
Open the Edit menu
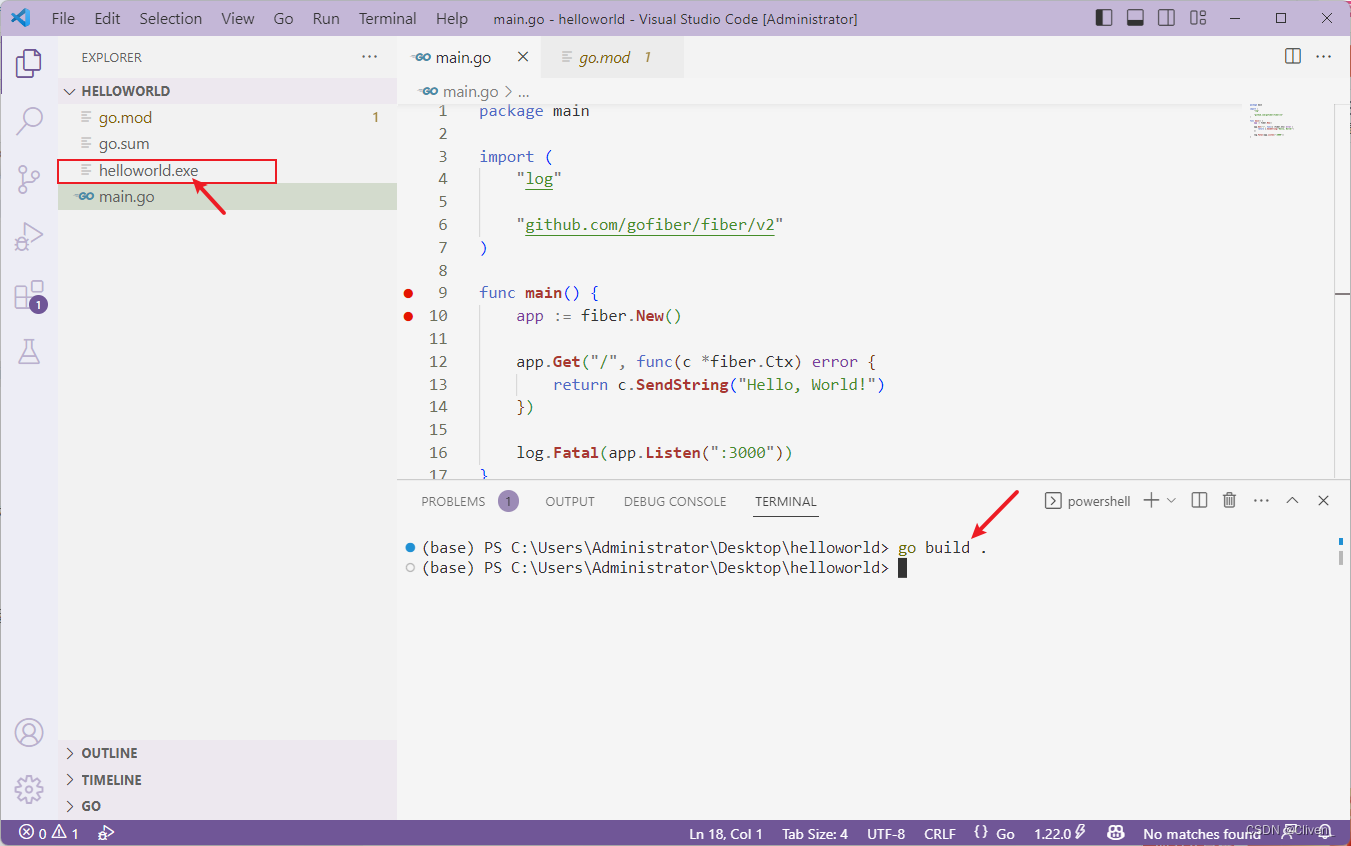[x=107, y=18]
